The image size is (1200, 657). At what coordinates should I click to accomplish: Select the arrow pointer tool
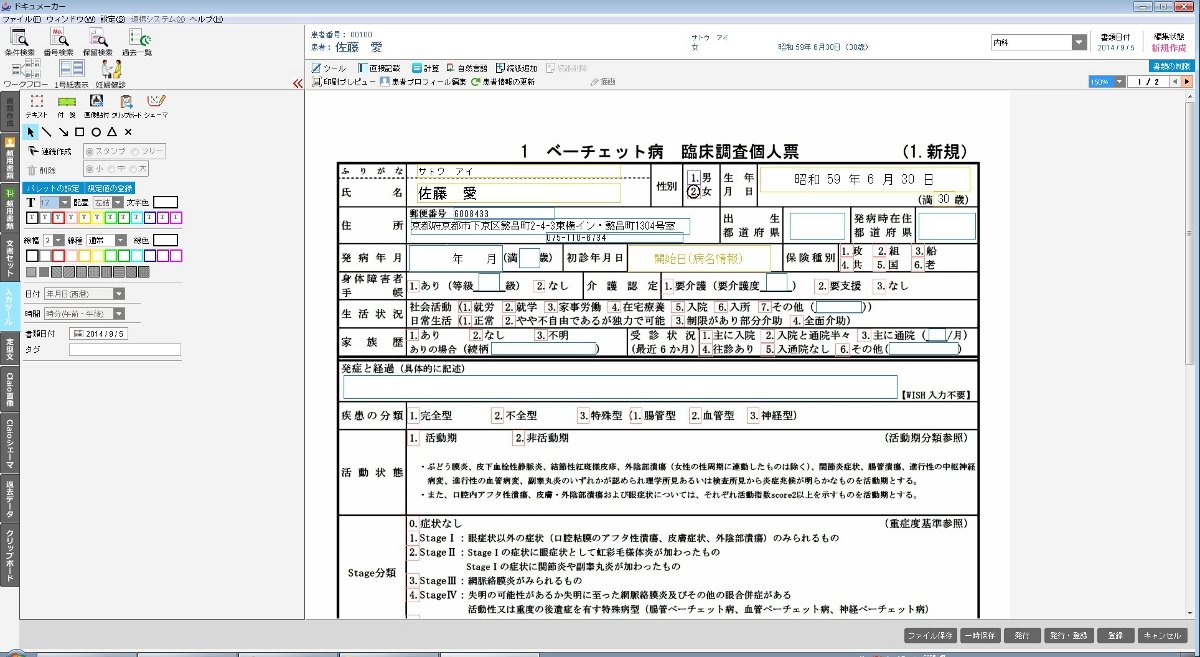point(31,131)
